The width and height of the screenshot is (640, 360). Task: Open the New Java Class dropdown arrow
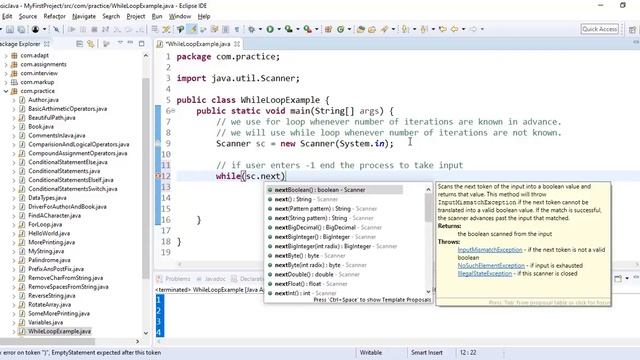(349, 29)
